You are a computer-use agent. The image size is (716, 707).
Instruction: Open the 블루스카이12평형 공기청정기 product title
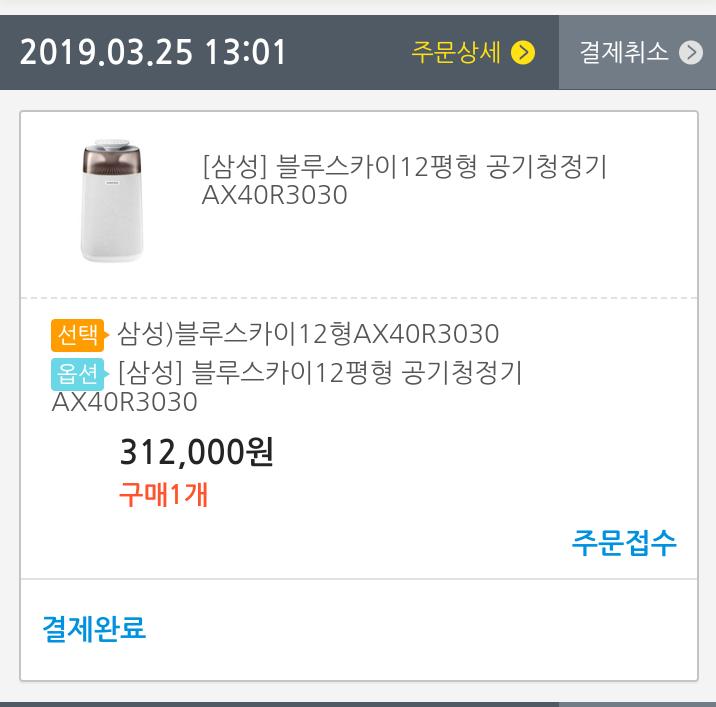(404, 167)
